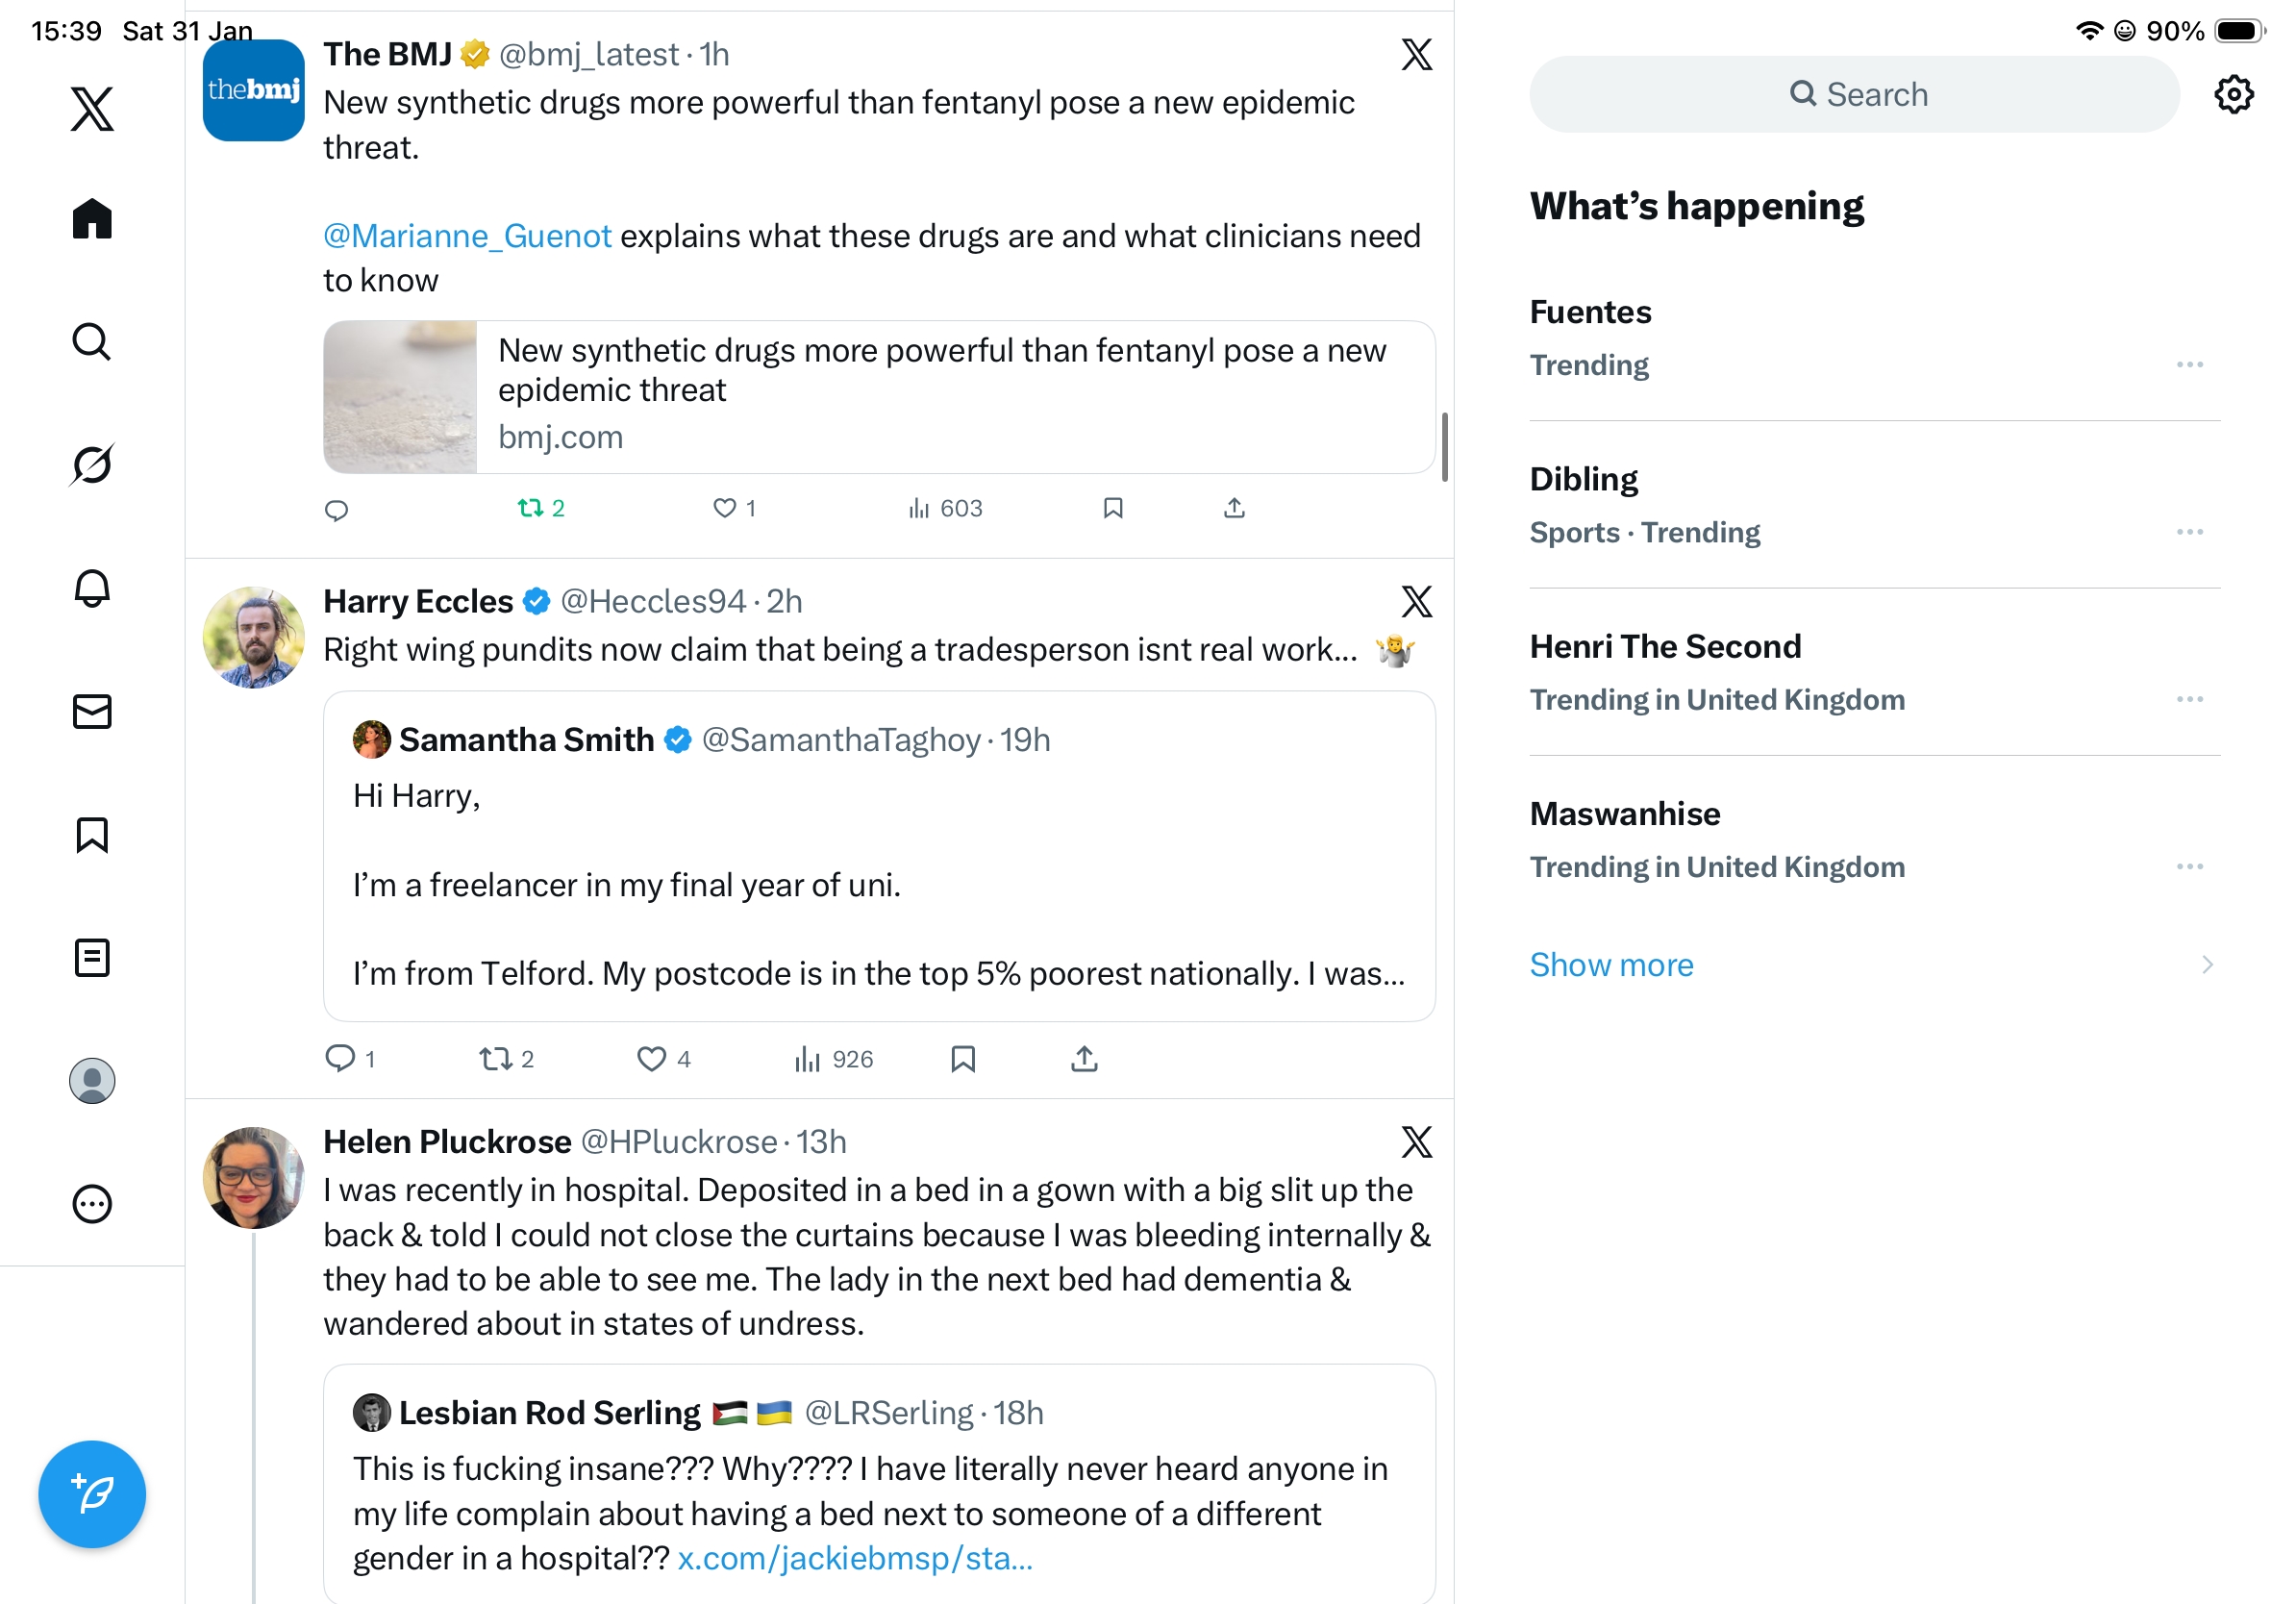Open @Marianne_Guenot mention link

coord(467,236)
